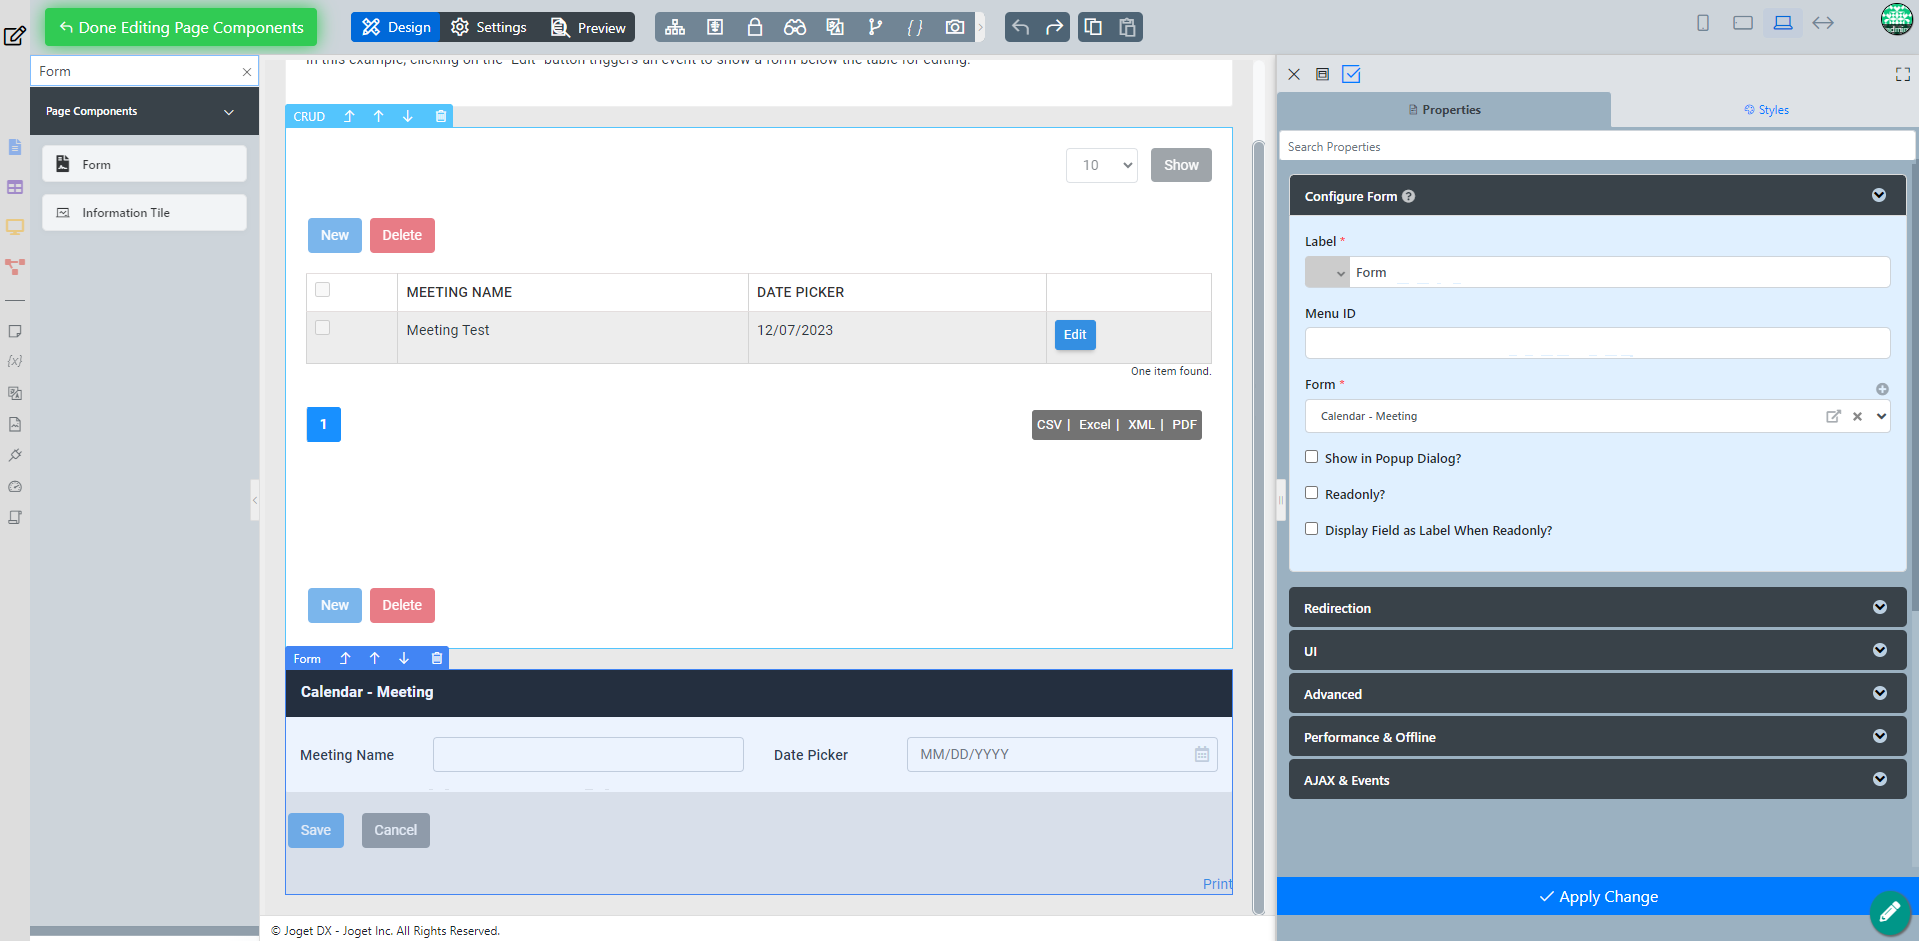
Task: Switch to the Settings tab
Action: coord(489,27)
